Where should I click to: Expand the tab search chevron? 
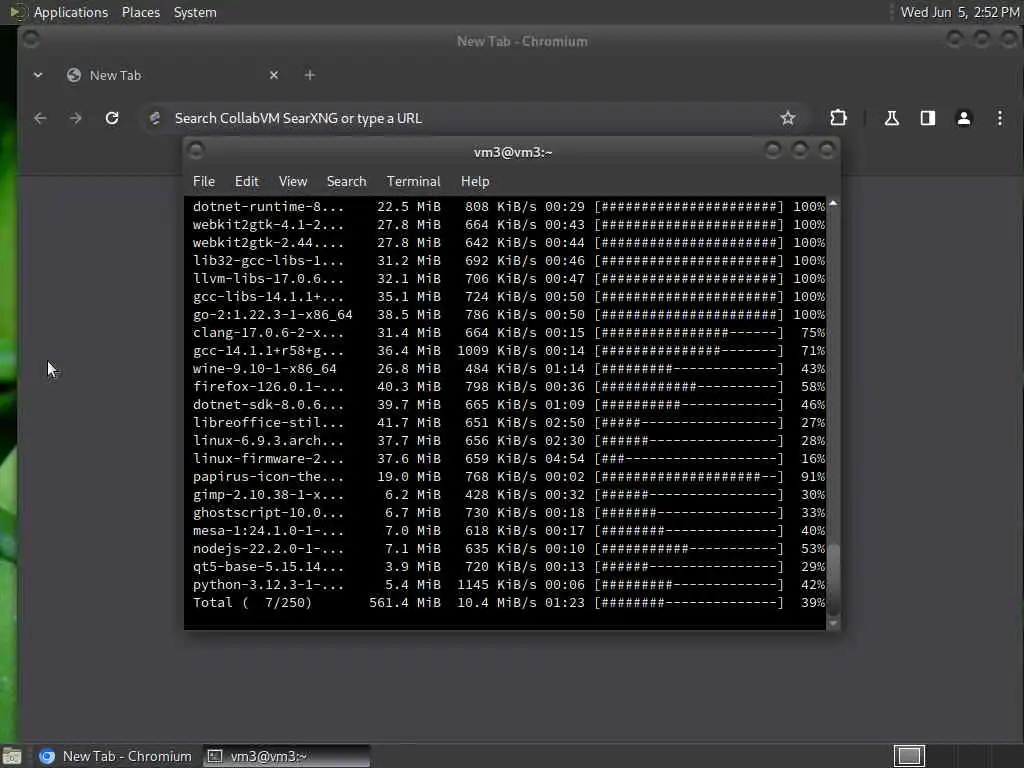[38, 75]
